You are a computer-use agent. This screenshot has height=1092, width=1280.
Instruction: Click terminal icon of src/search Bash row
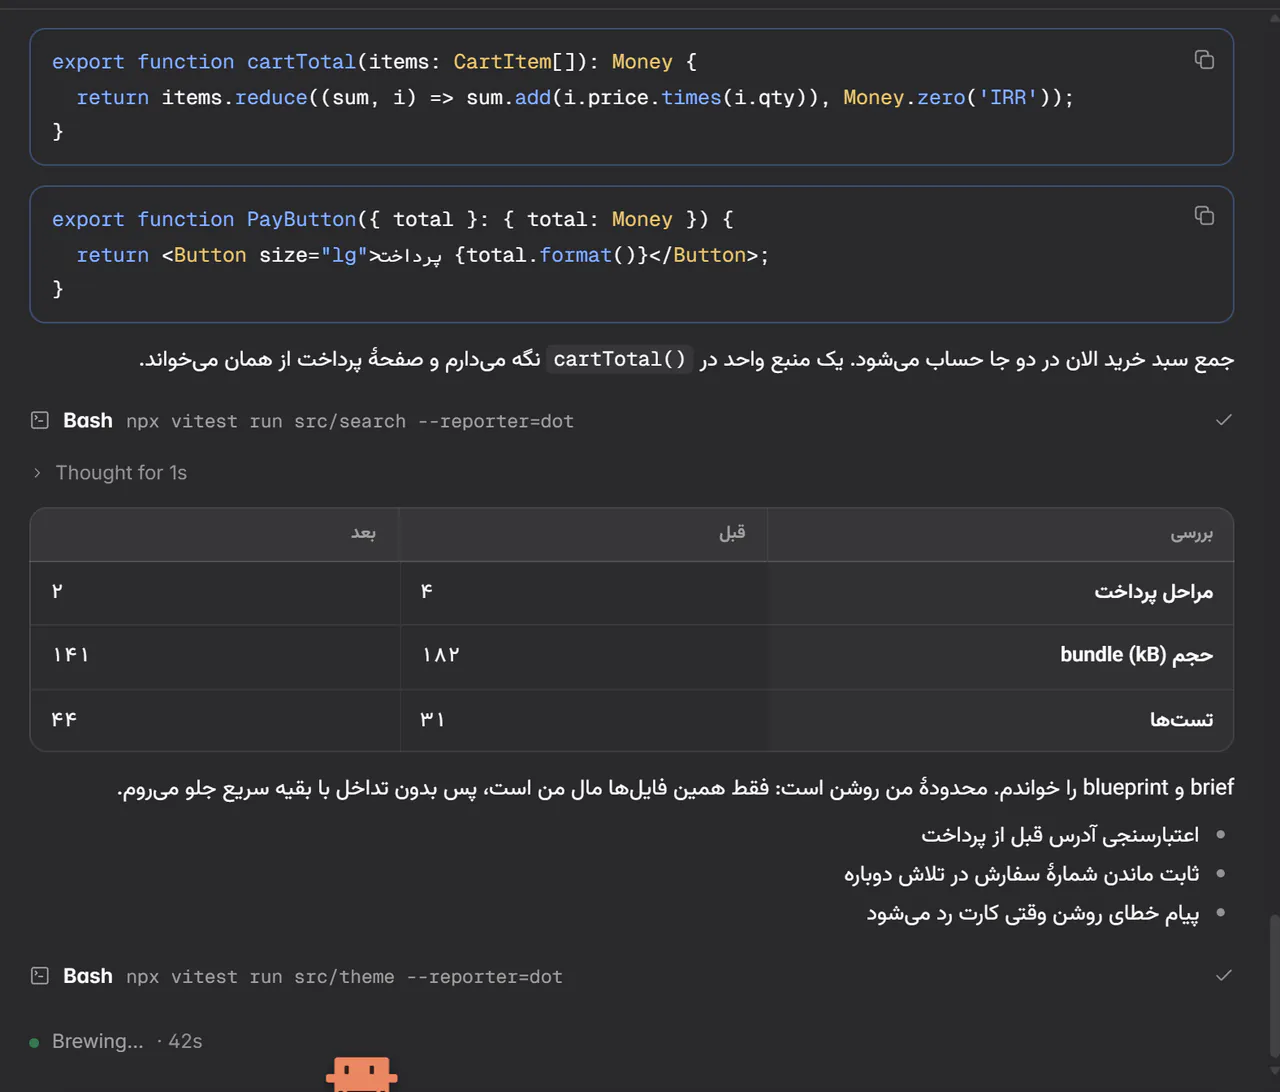(x=40, y=421)
